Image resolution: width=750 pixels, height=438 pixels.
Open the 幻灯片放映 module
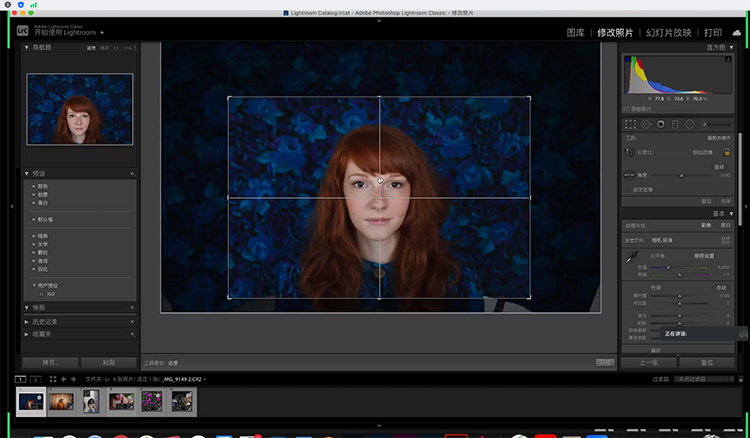click(x=667, y=33)
